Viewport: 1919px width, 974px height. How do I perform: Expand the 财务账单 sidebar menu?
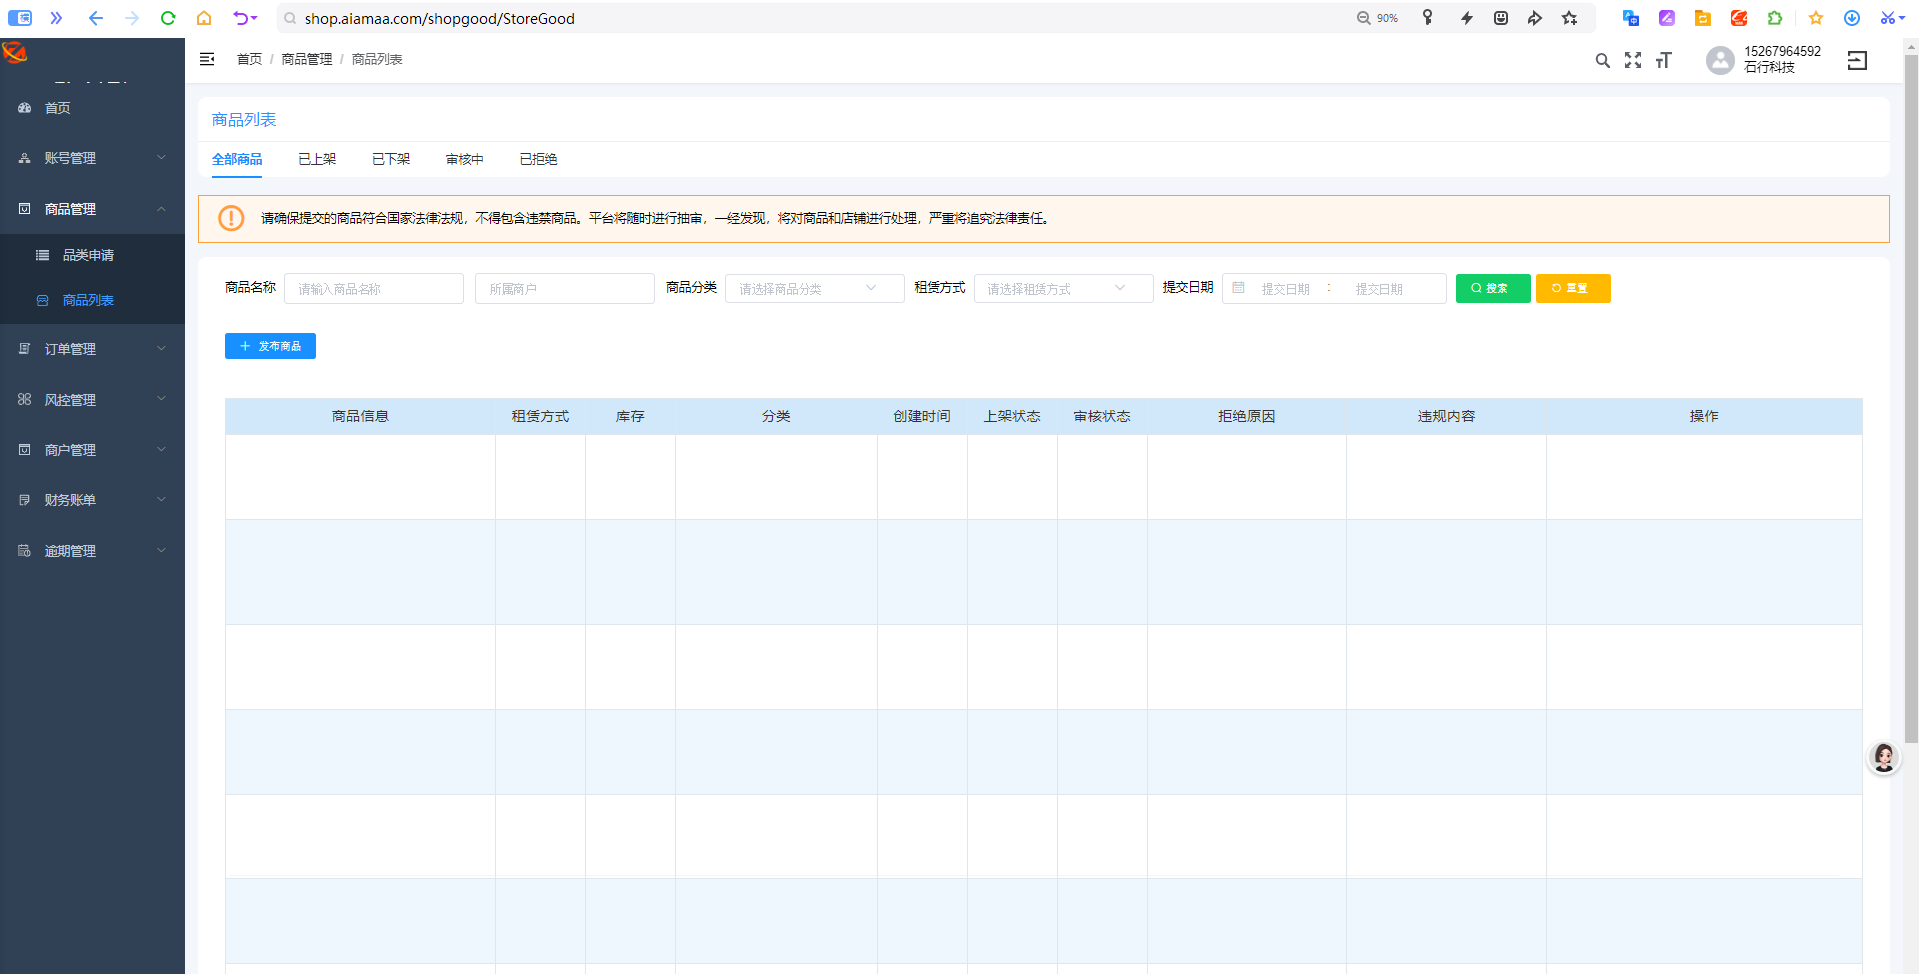[x=92, y=500]
